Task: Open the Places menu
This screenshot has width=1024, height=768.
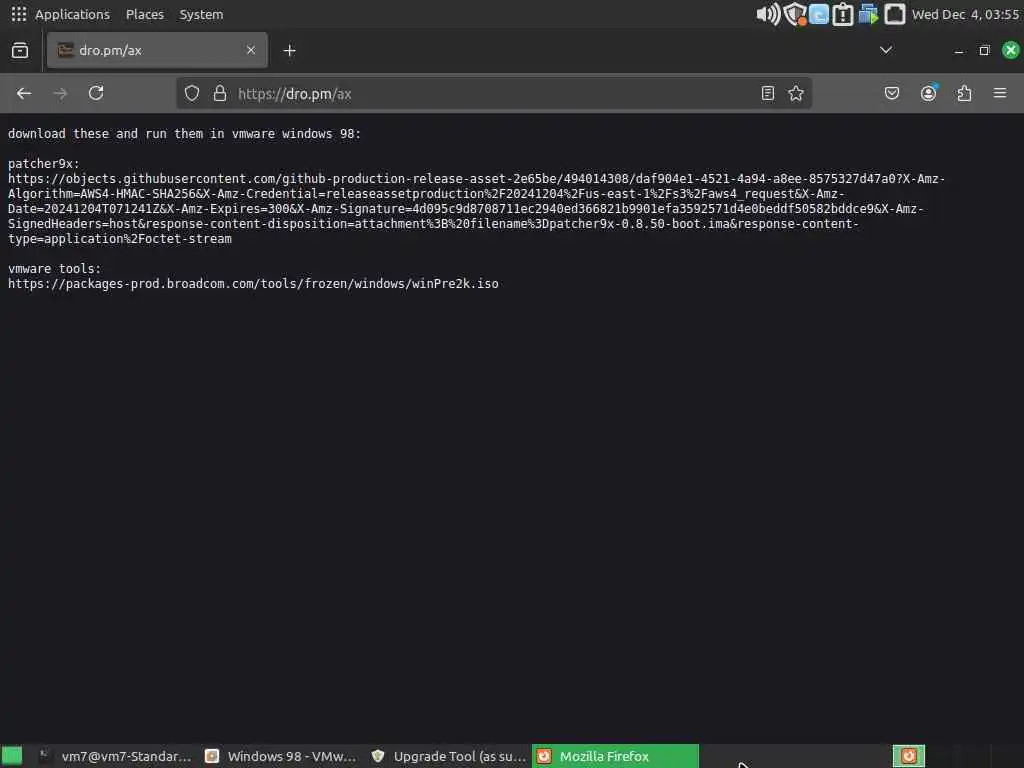Action: tap(144, 14)
